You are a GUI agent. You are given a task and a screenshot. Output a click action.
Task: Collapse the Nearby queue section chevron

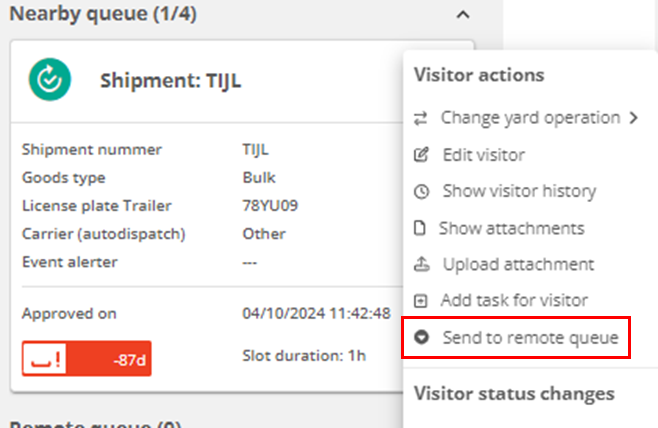click(463, 15)
